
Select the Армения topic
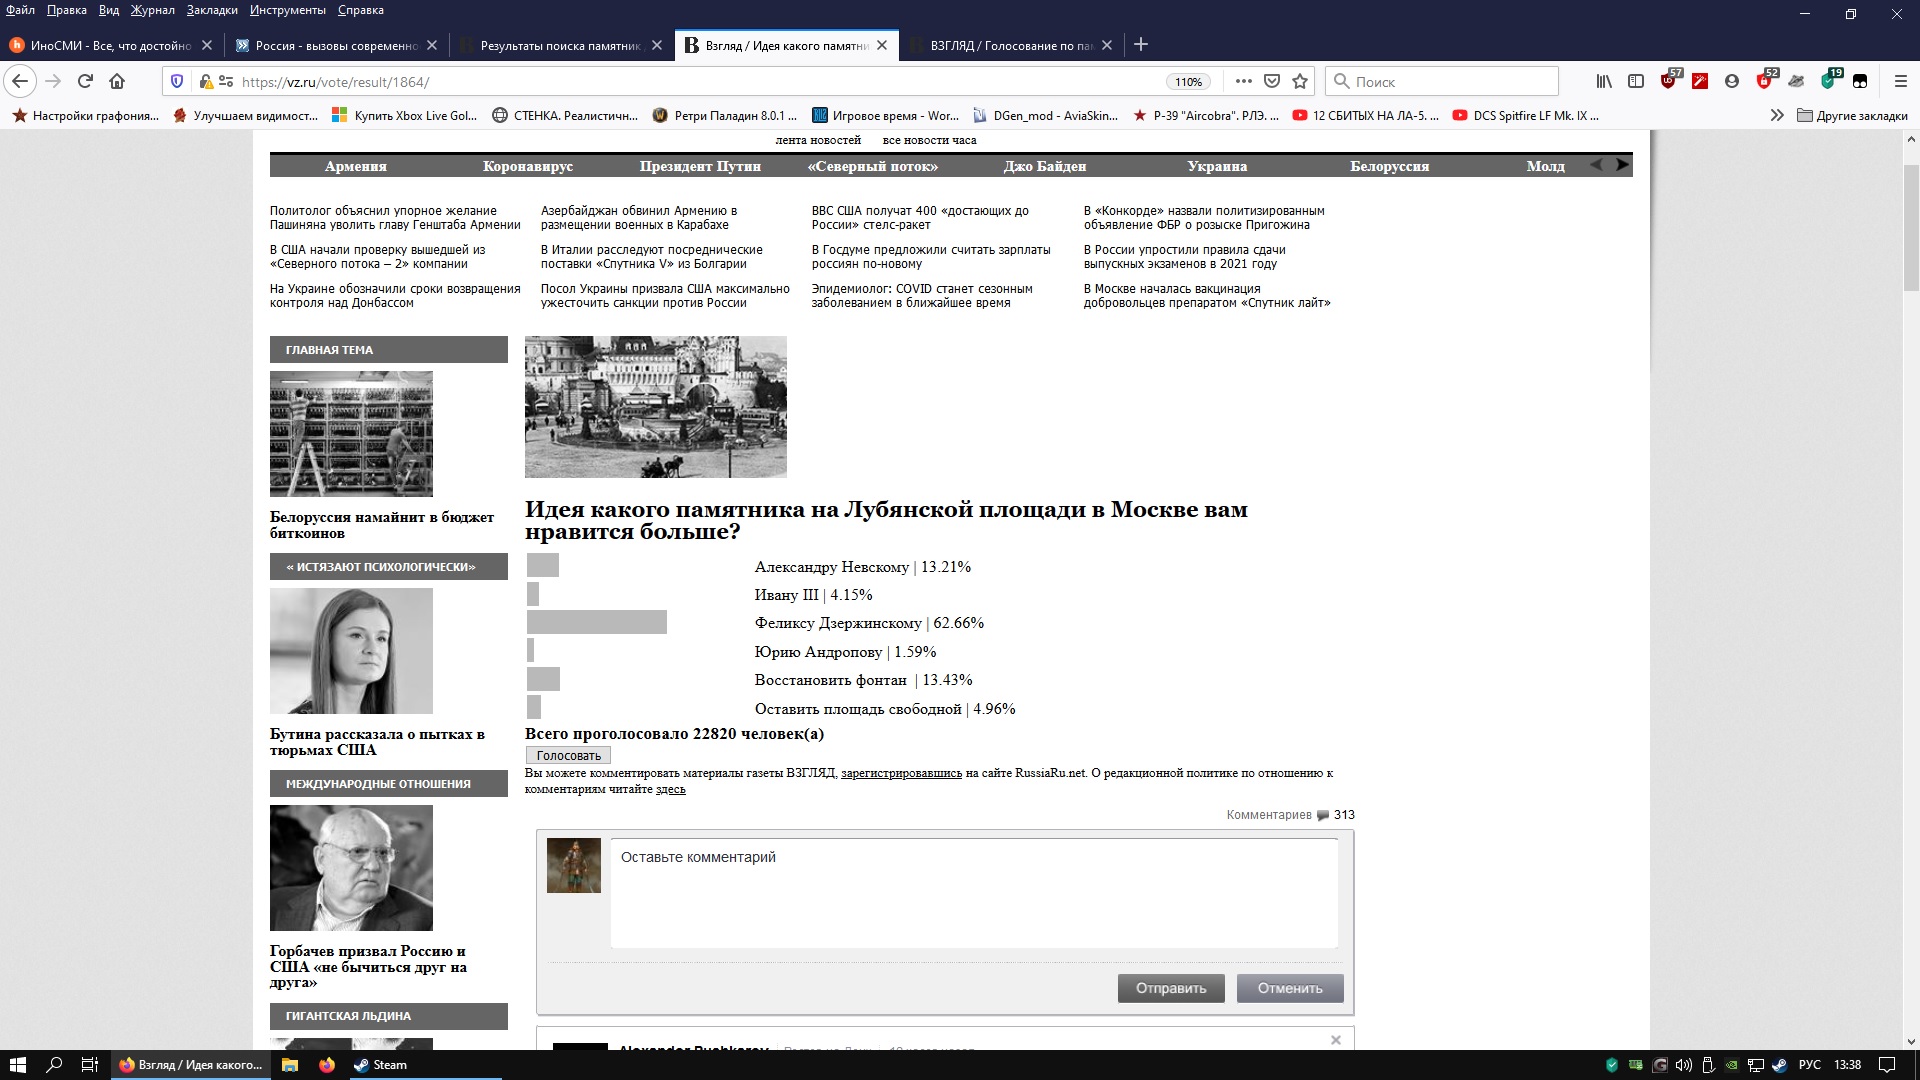point(355,166)
